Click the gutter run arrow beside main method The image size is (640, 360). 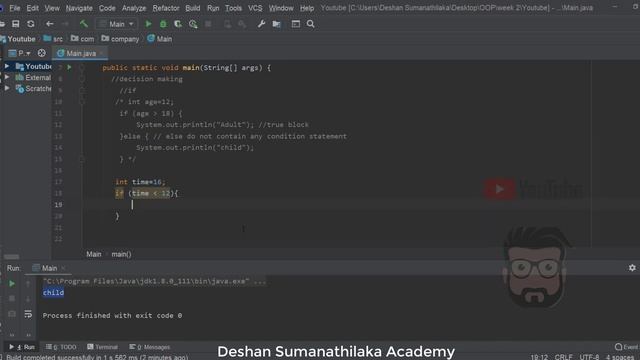pos(69,67)
